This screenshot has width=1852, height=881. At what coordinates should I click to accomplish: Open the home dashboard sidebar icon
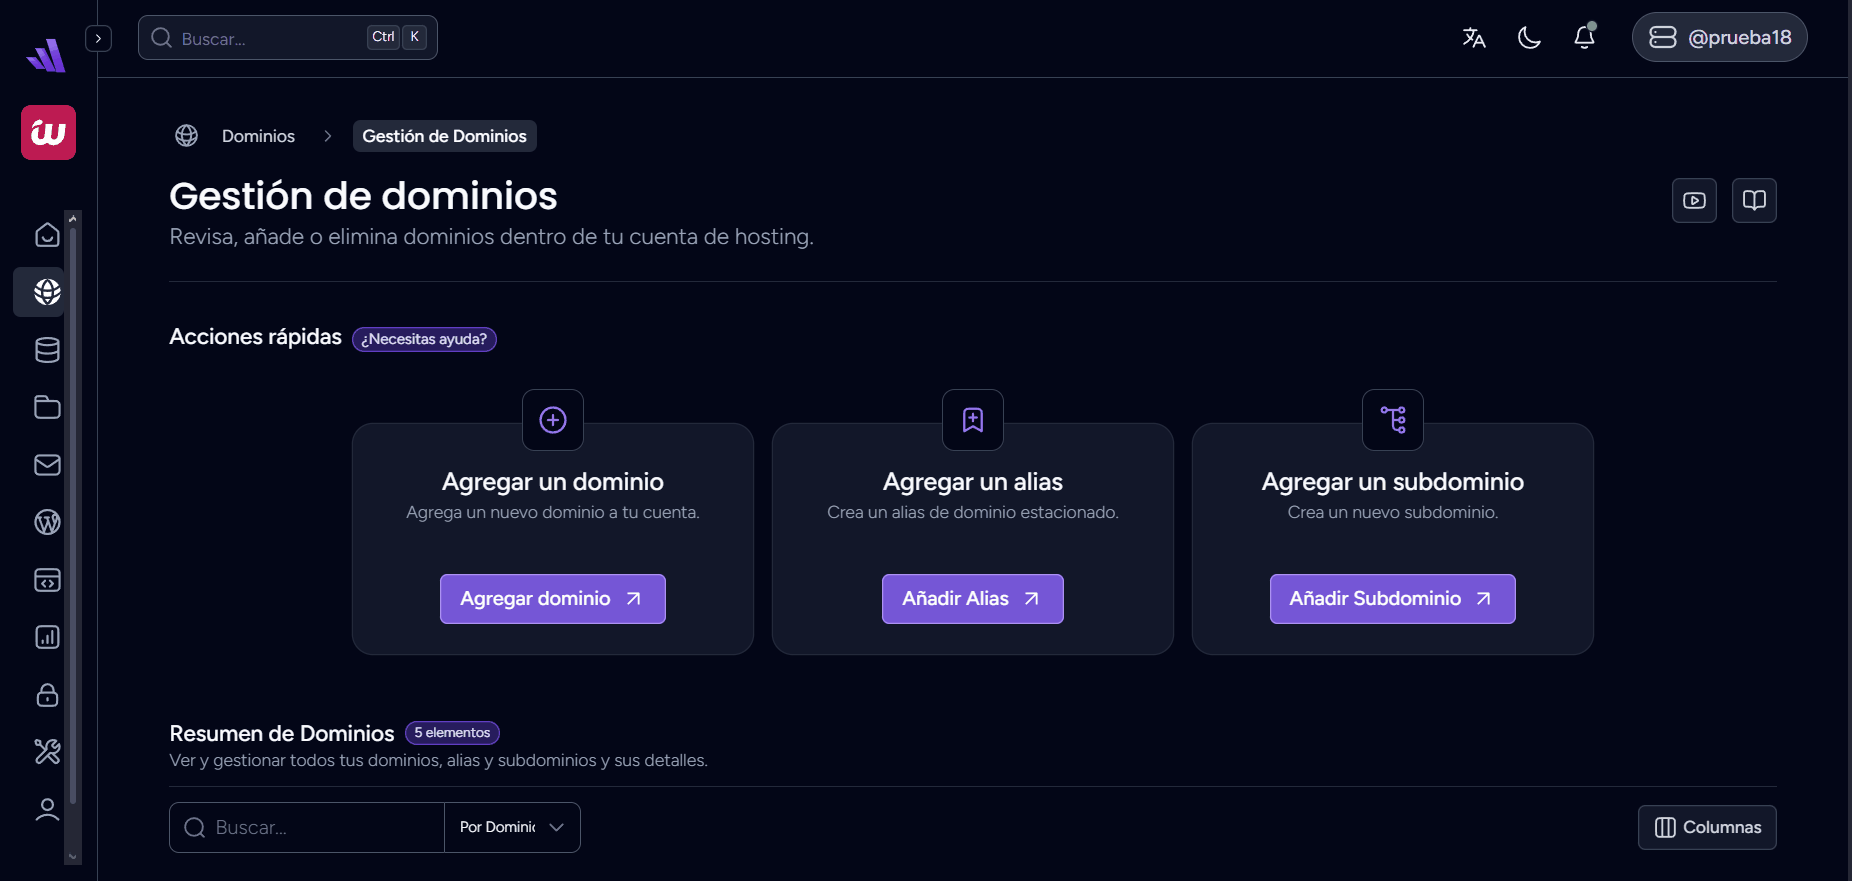pyautogui.click(x=47, y=235)
